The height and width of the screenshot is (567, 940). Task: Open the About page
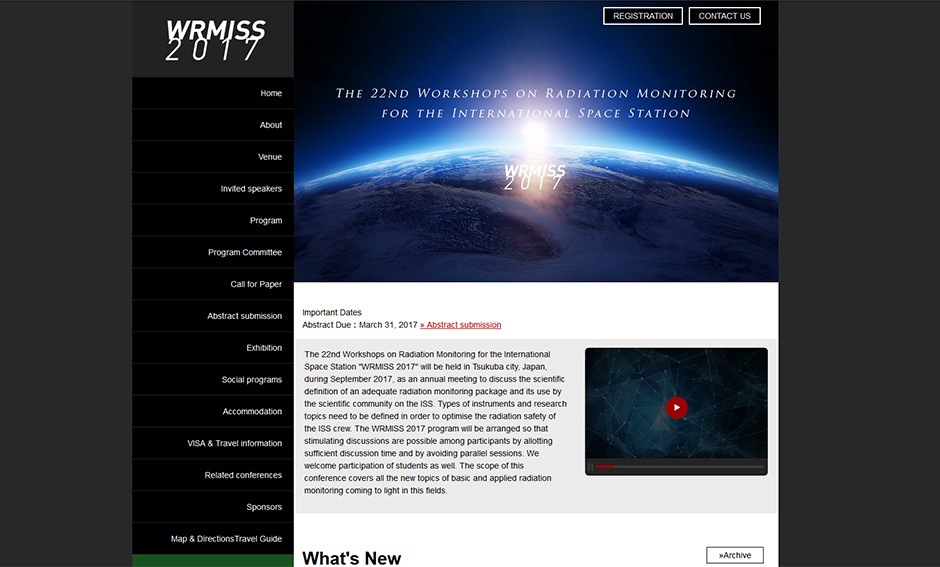tap(213, 125)
